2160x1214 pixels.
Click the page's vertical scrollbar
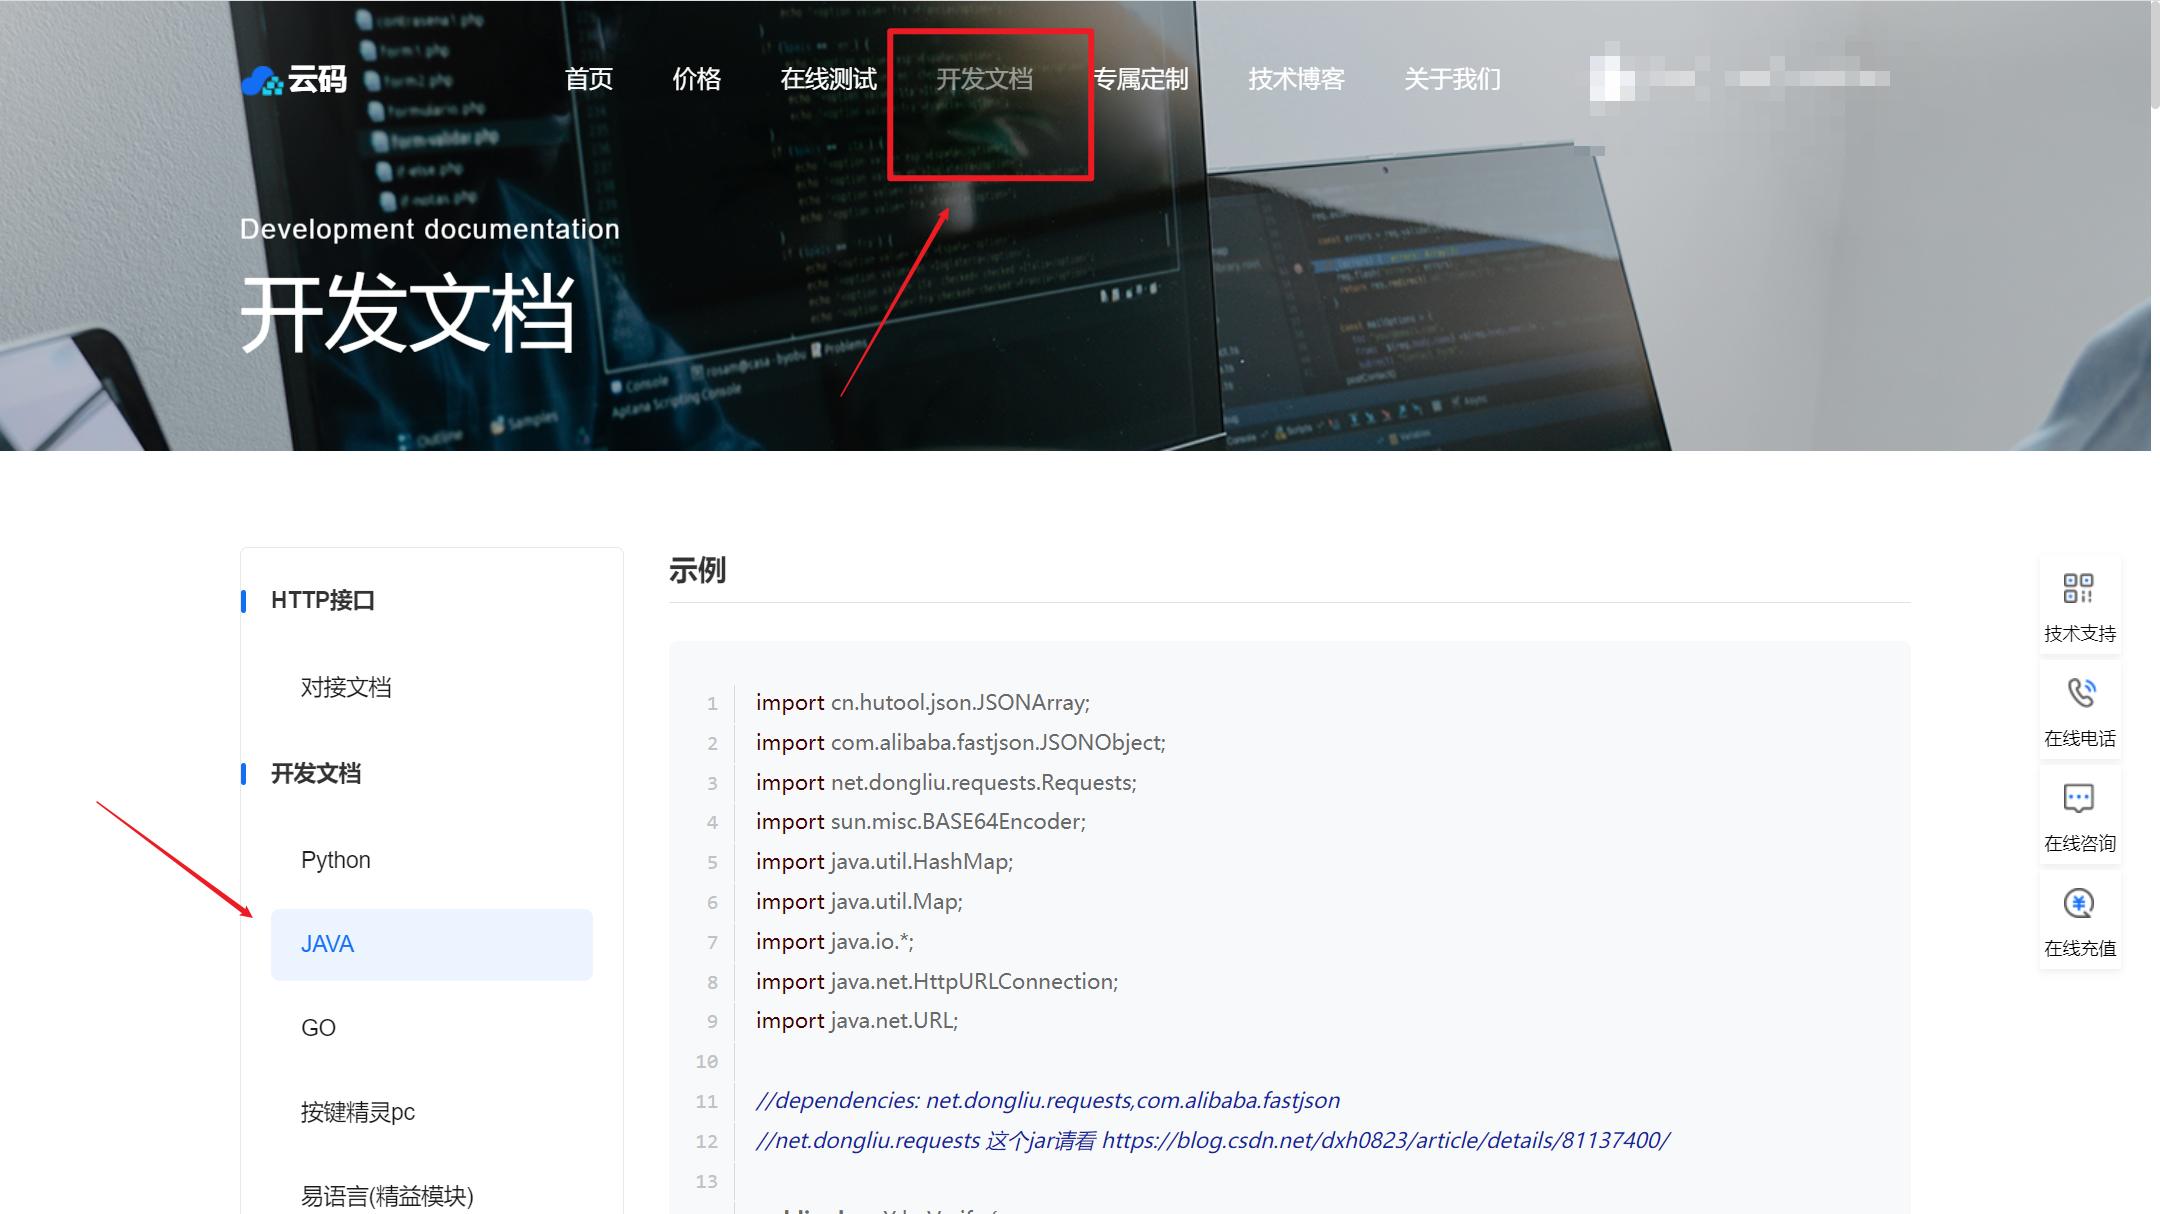[x=2155, y=54]
